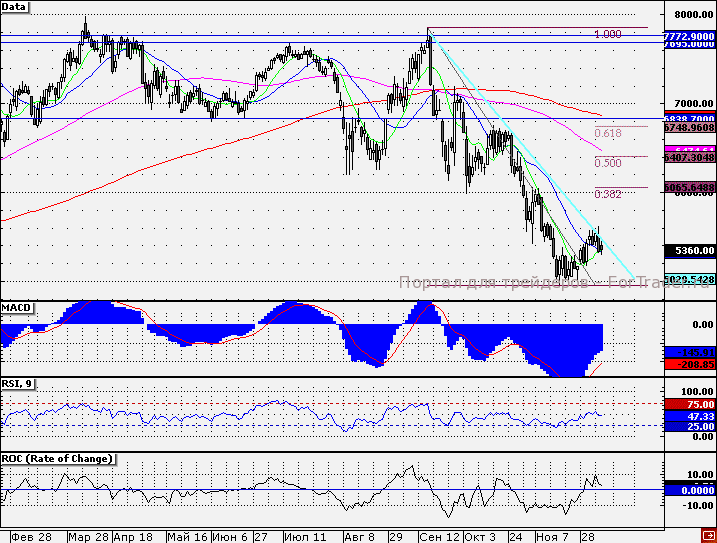The height and width of the screenshot is (543, 717).
Task: Click the ROC (Rate of Change) label
Action: [58, 459]
